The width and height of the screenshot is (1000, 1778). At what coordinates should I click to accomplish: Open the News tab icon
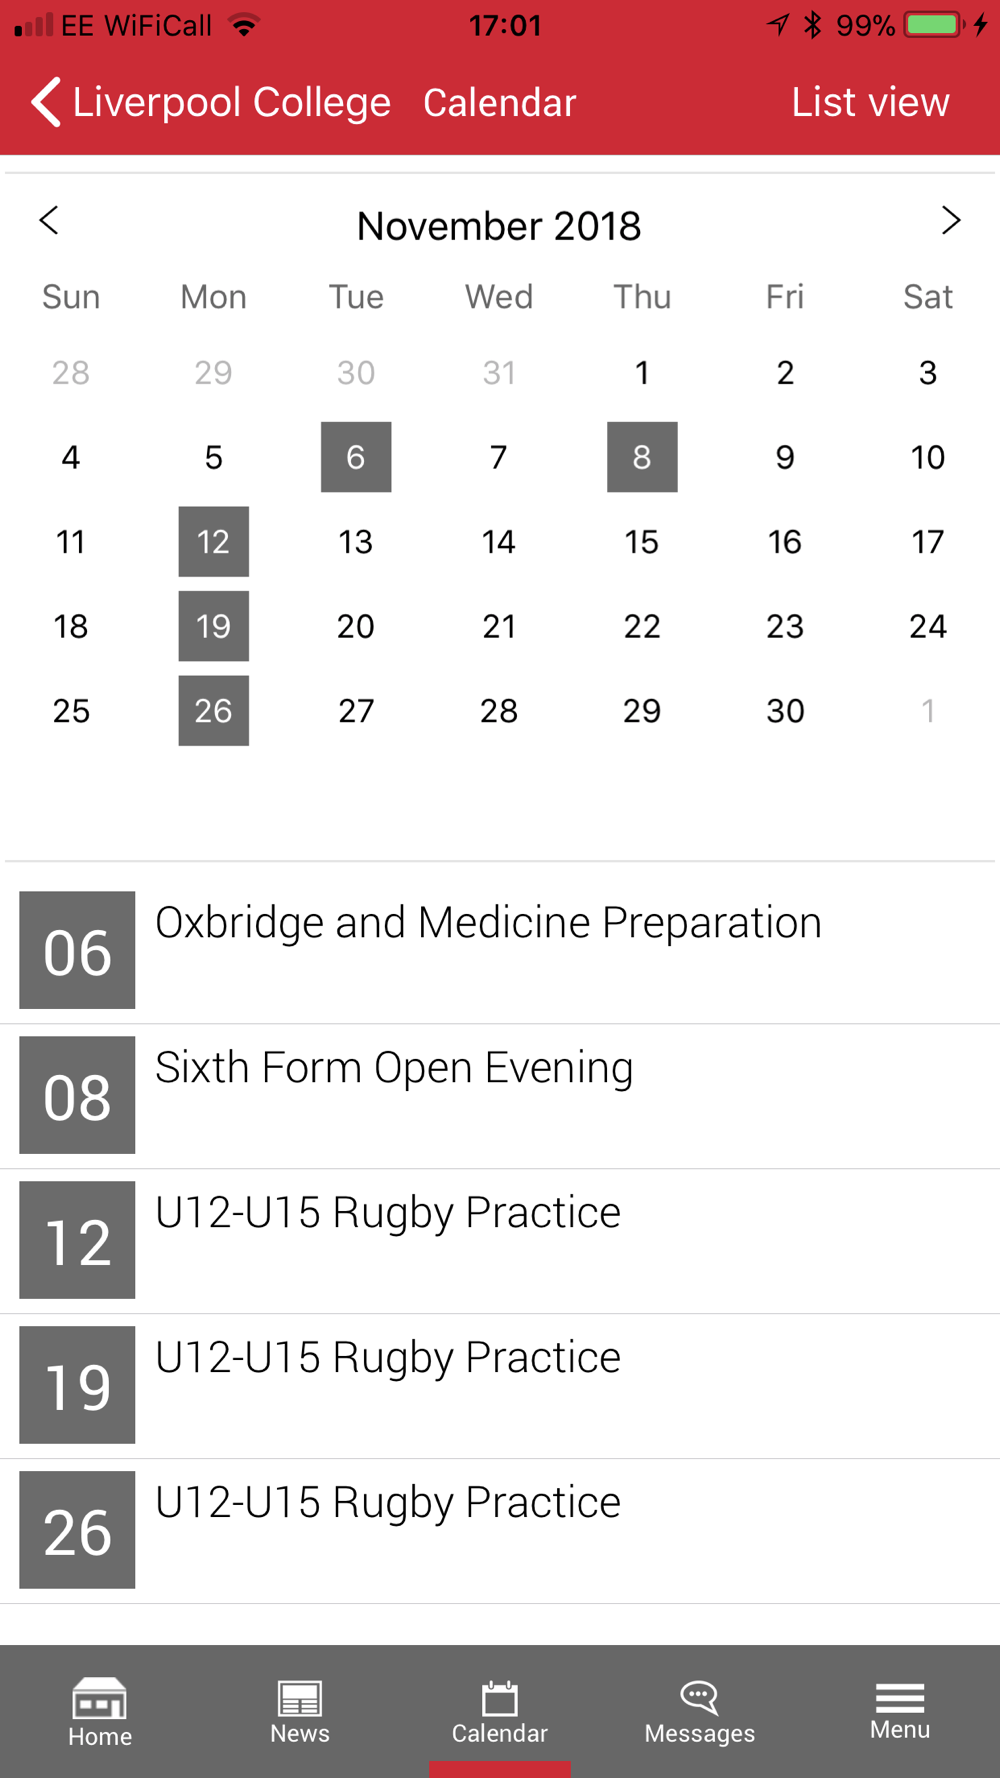299,1698
